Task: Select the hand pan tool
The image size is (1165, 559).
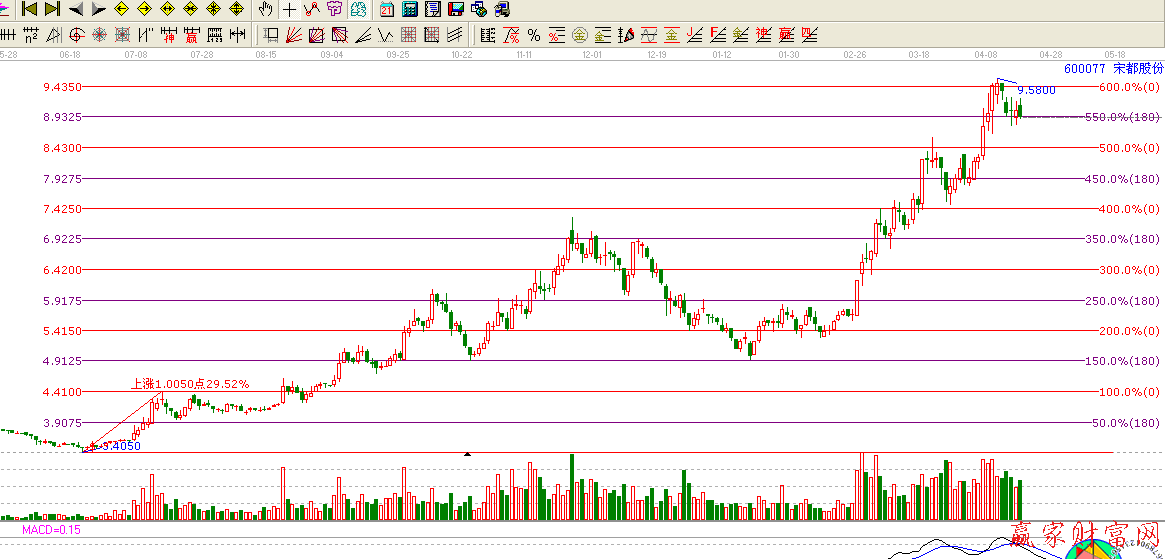Action: (x=265, y=9)
